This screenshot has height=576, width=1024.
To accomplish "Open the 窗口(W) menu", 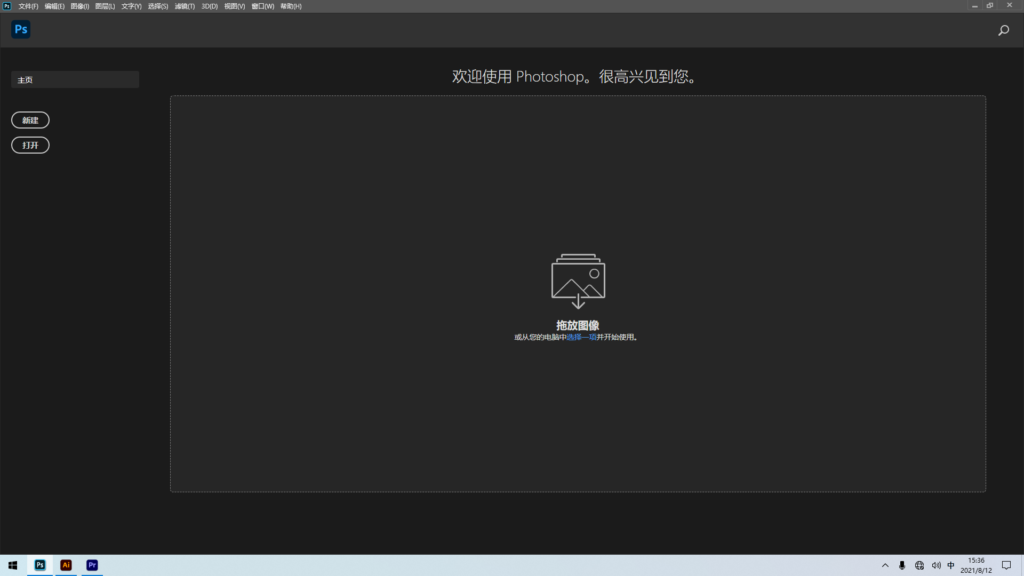I will 263,6.
